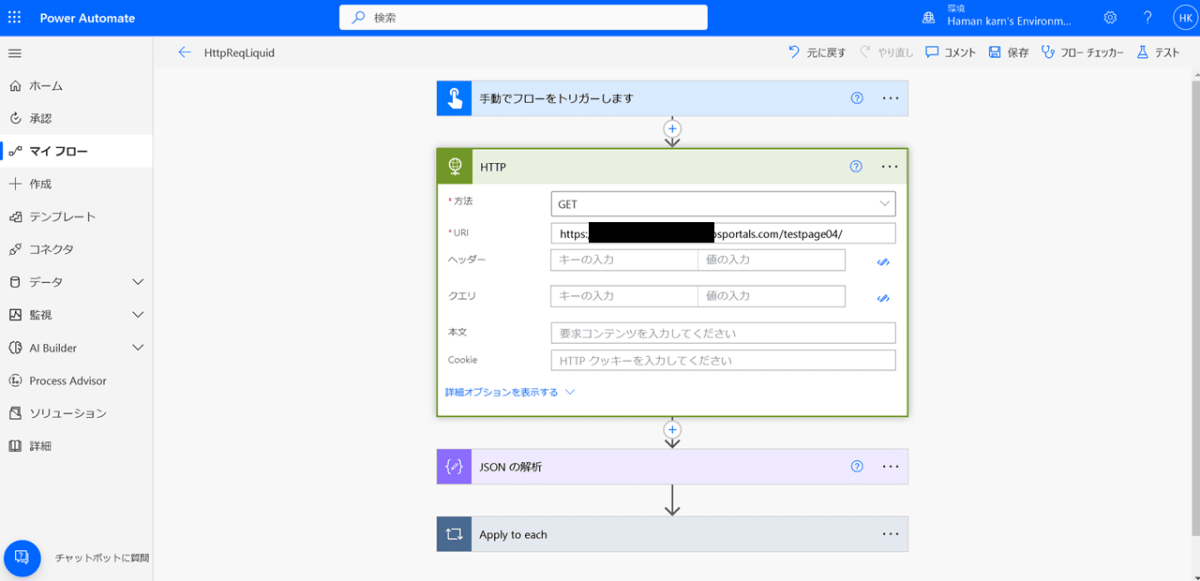Open the app launcher waffle icon

point(14,18)
